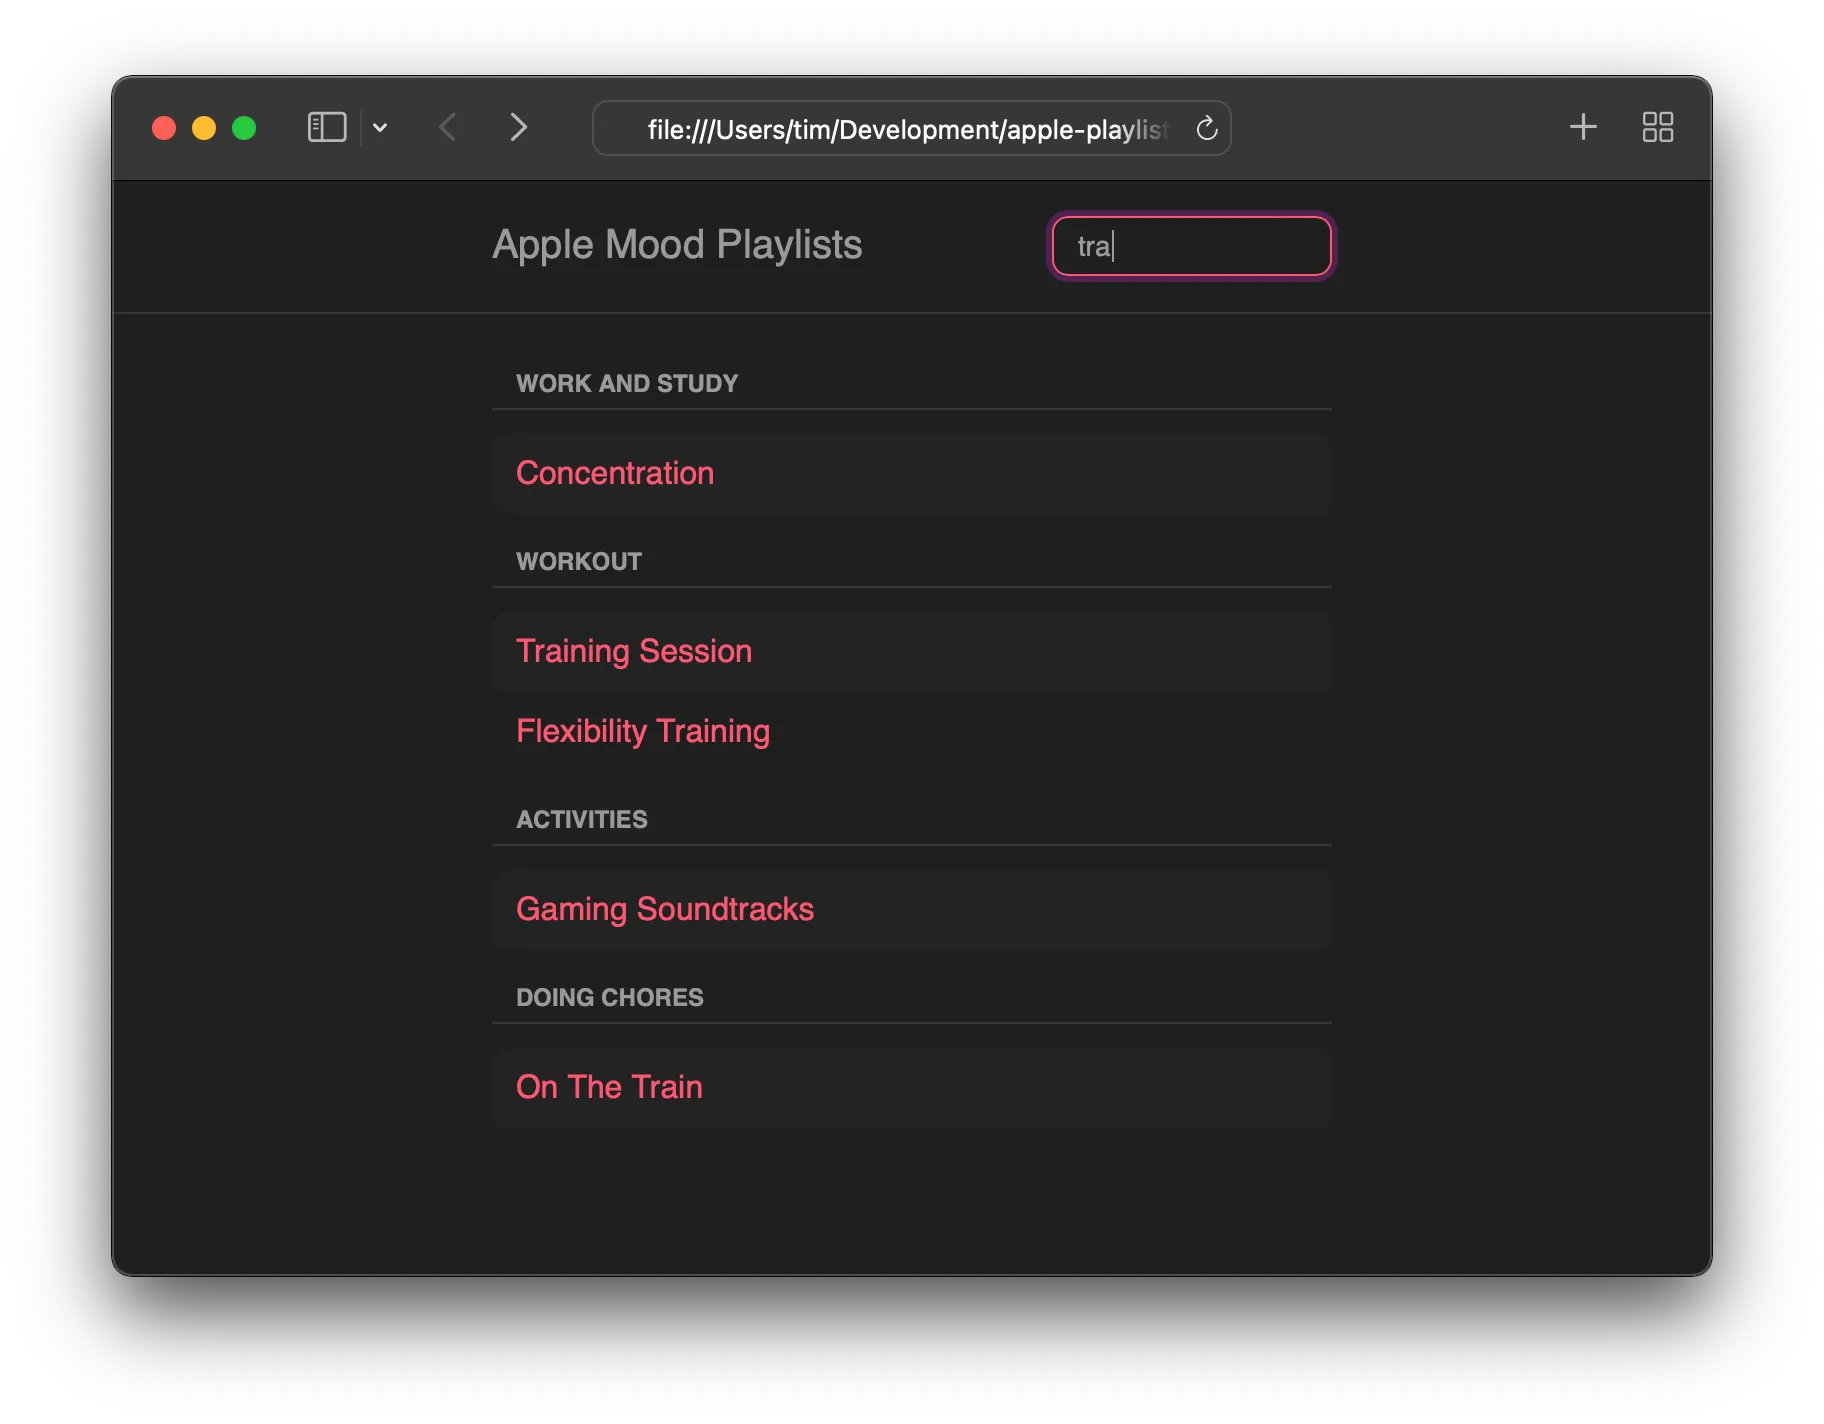Open the Gaming Soundtracks playlist
The width and height of the screenshot is (1824, 1424).
(x=665, y=909)
